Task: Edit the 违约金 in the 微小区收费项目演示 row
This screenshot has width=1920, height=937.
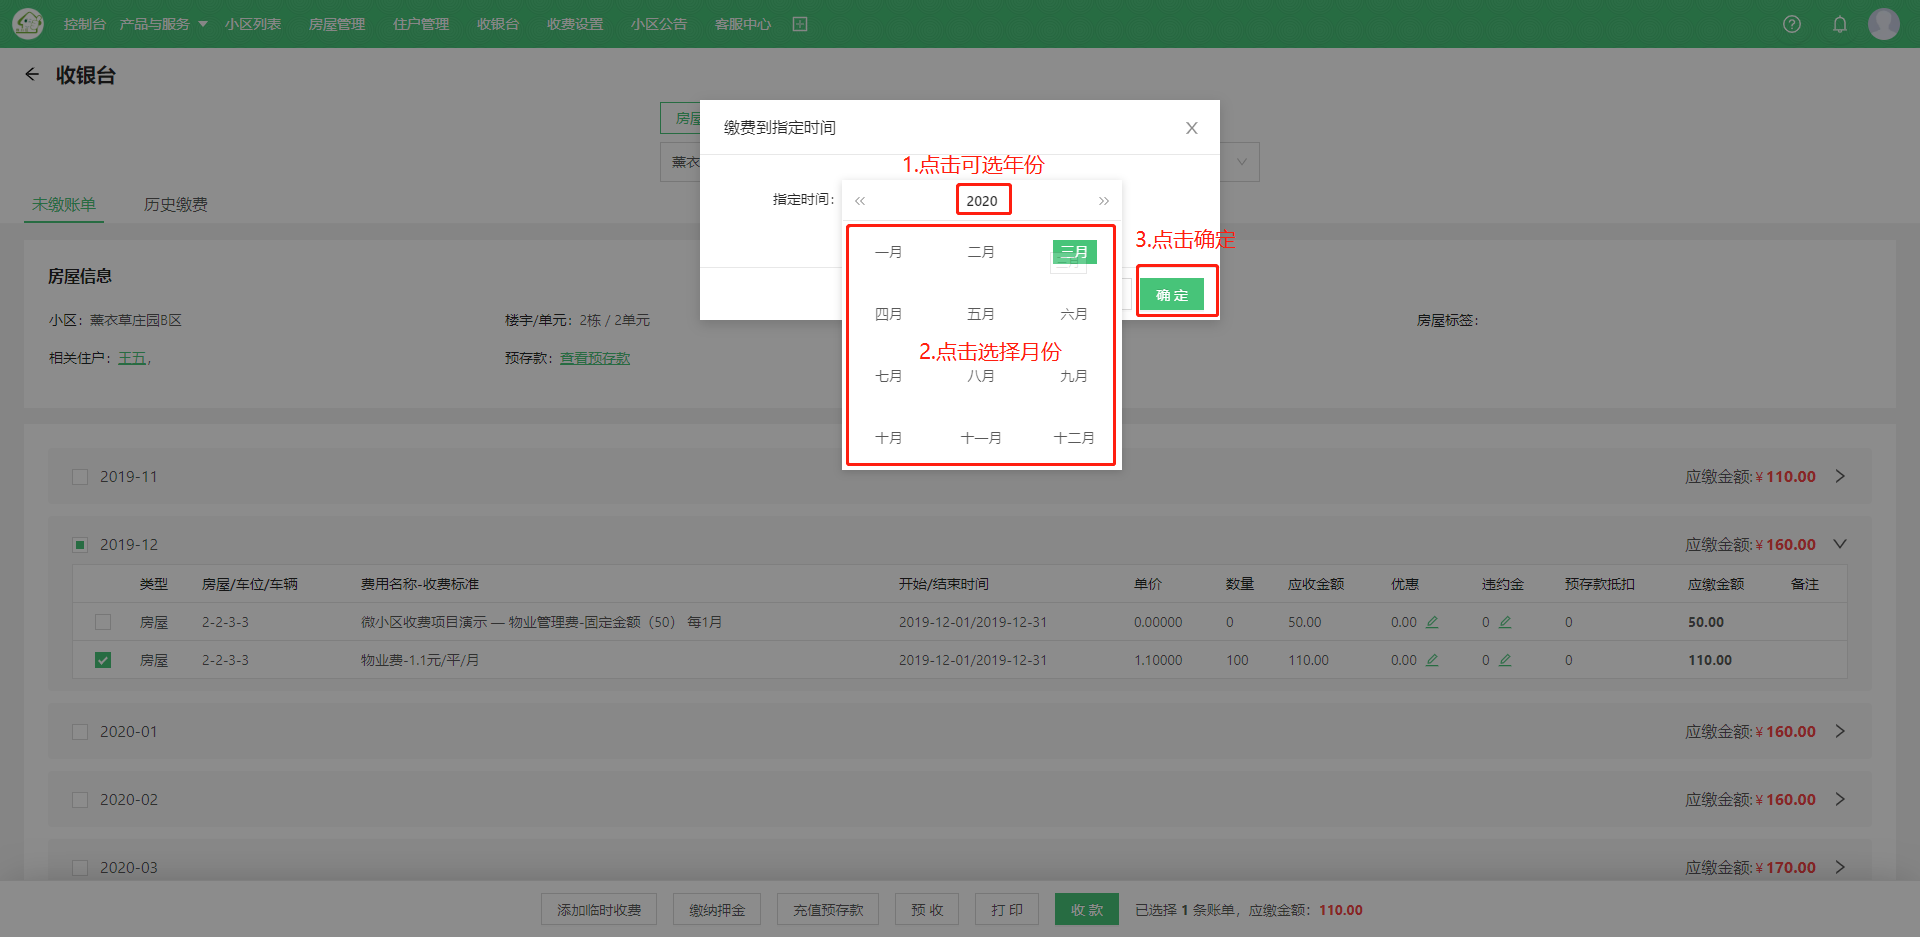Action: (1505, 622)
